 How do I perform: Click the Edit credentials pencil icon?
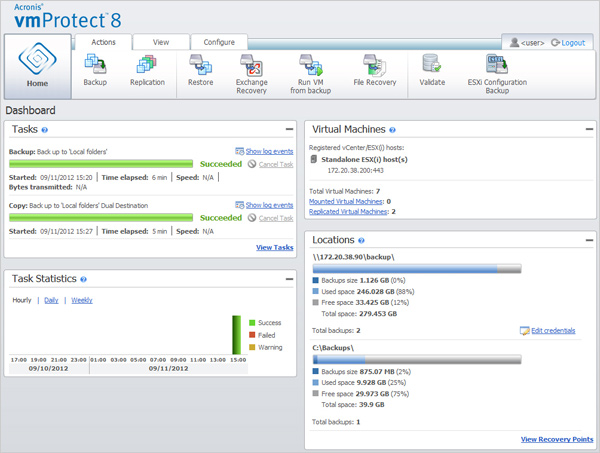524,331
